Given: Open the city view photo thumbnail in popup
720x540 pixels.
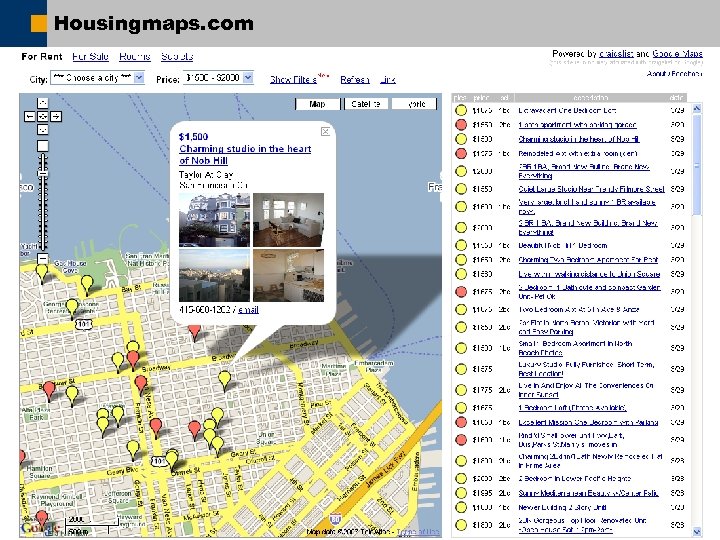Looking at the screenshot, I should [214, 276].
